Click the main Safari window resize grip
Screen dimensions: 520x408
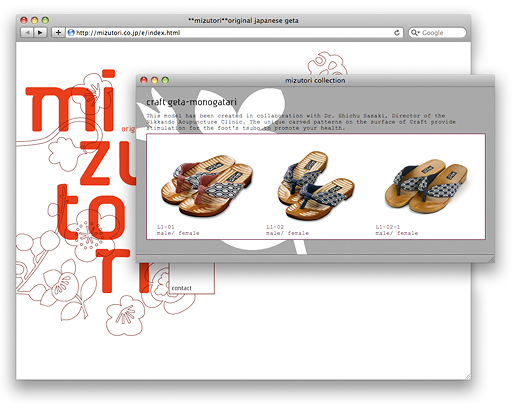pos(468,377)
